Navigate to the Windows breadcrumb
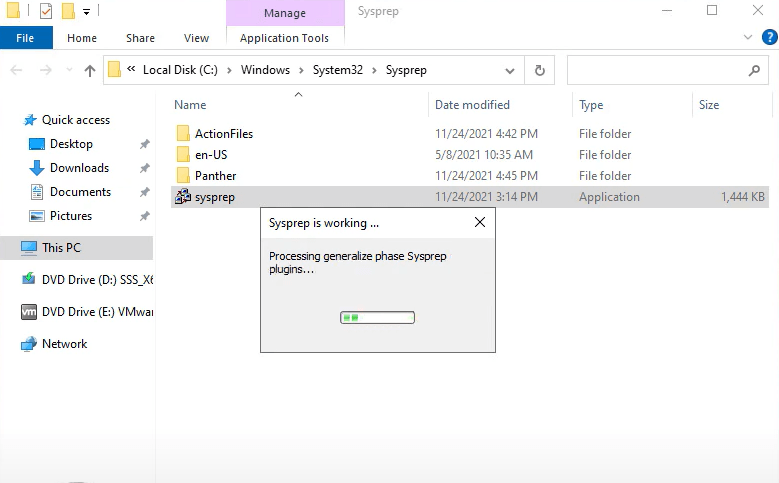The image size is (779, 483). pos(265,70)
